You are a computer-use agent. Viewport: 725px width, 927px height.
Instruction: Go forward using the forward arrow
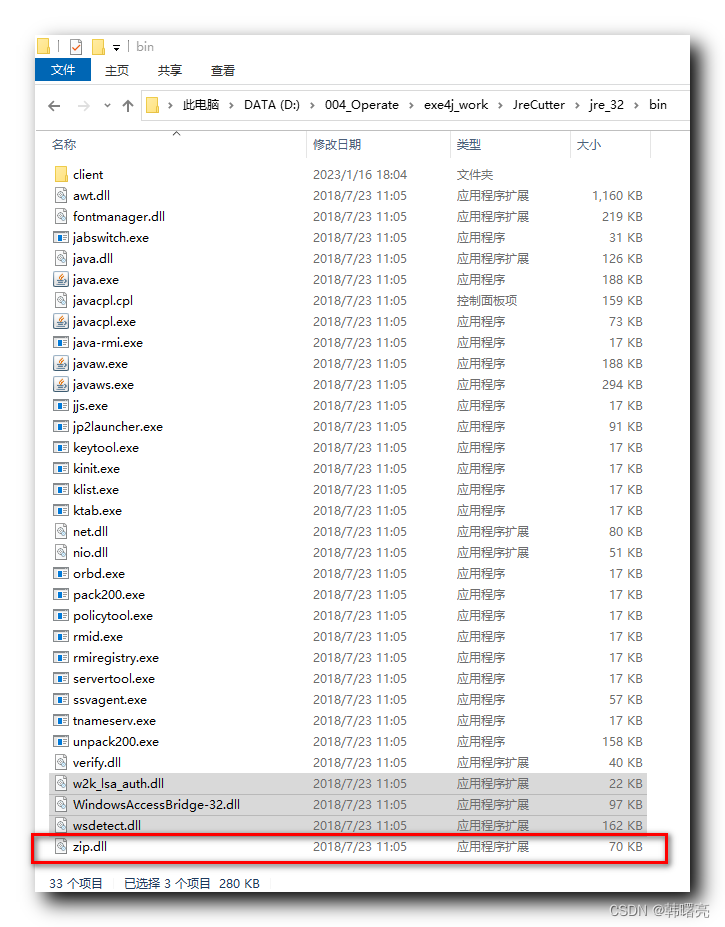[x=84, y=106]
